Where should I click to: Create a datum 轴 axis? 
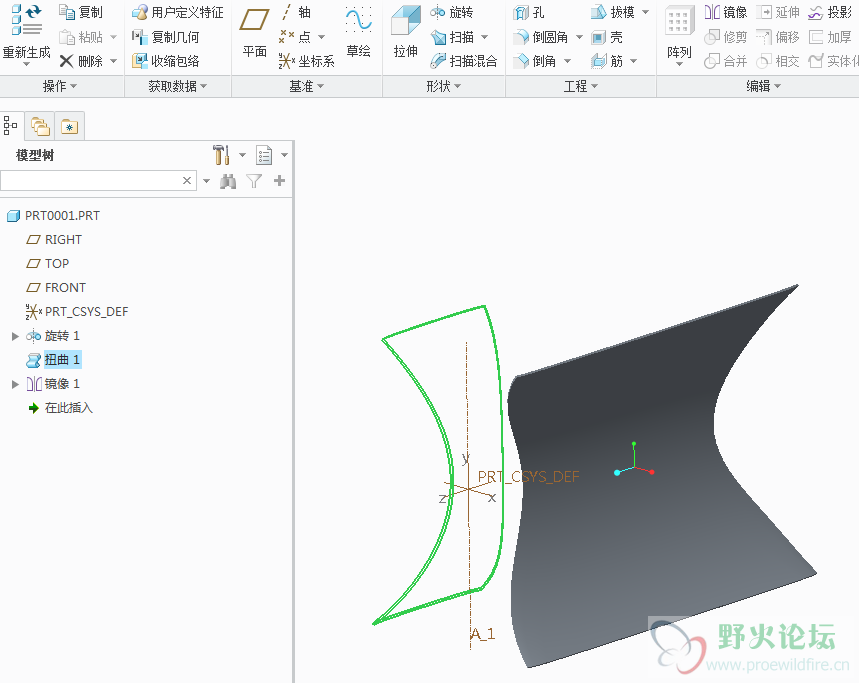tap(296, 12)
